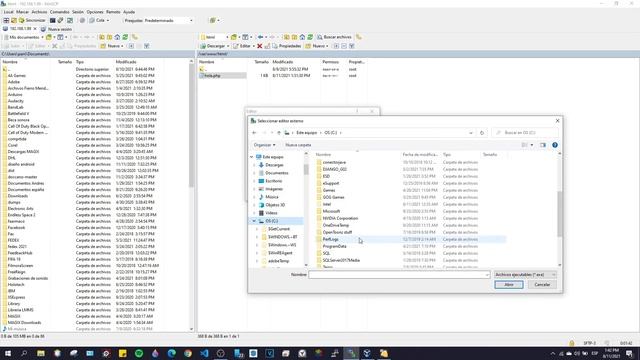Screen dimensions: 640x360
Task: Click Buscar archivos in the remote toolbar
Action: 335,37
